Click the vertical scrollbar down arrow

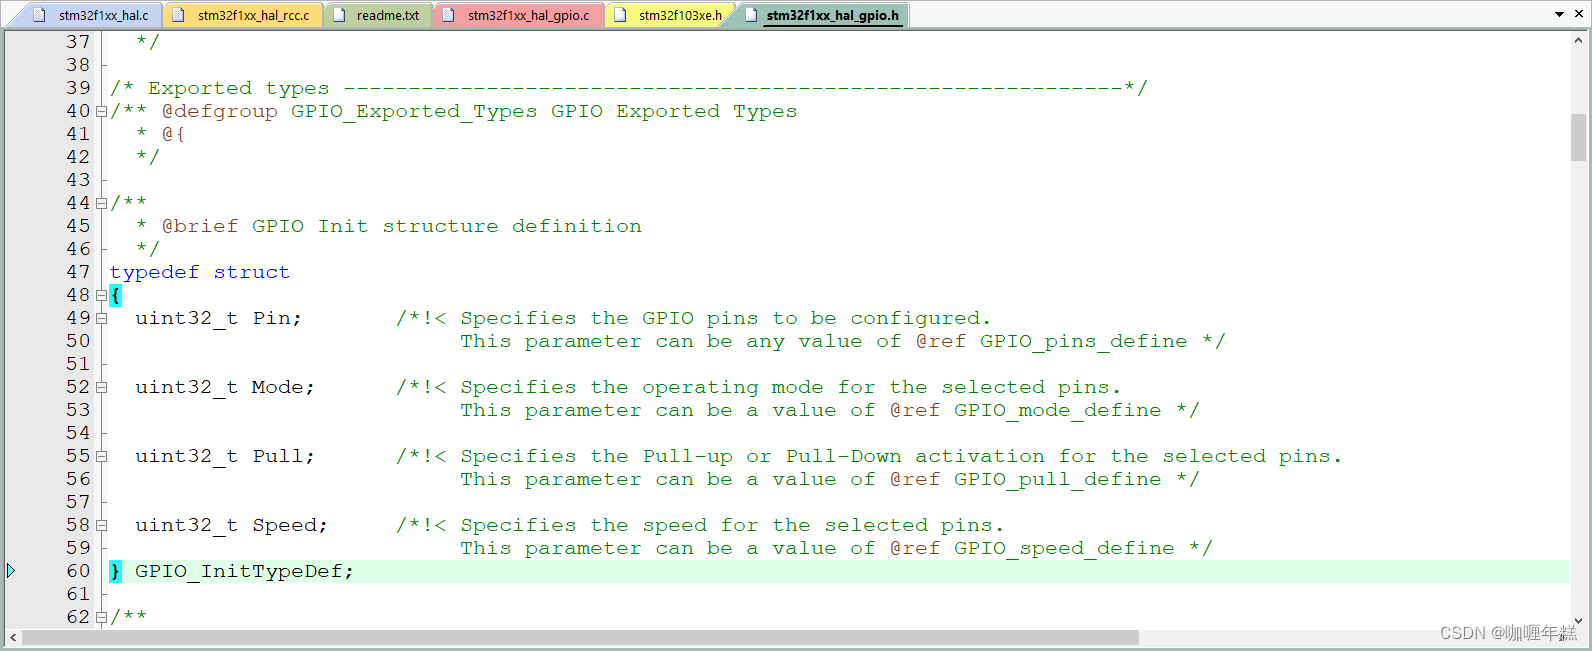(1578, 619)
